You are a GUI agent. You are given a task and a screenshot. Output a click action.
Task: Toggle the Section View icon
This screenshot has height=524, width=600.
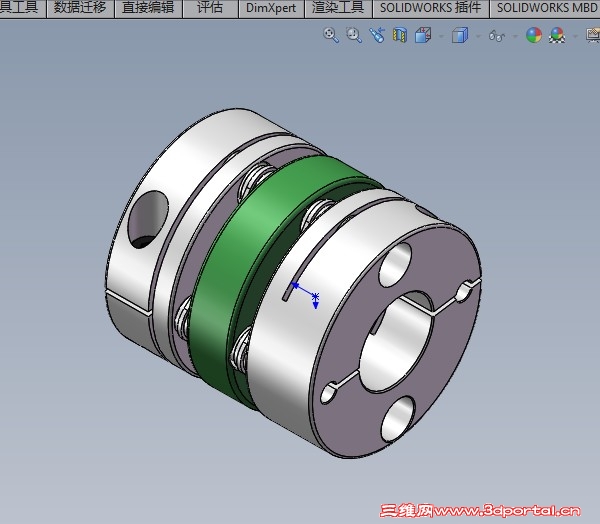400,35
